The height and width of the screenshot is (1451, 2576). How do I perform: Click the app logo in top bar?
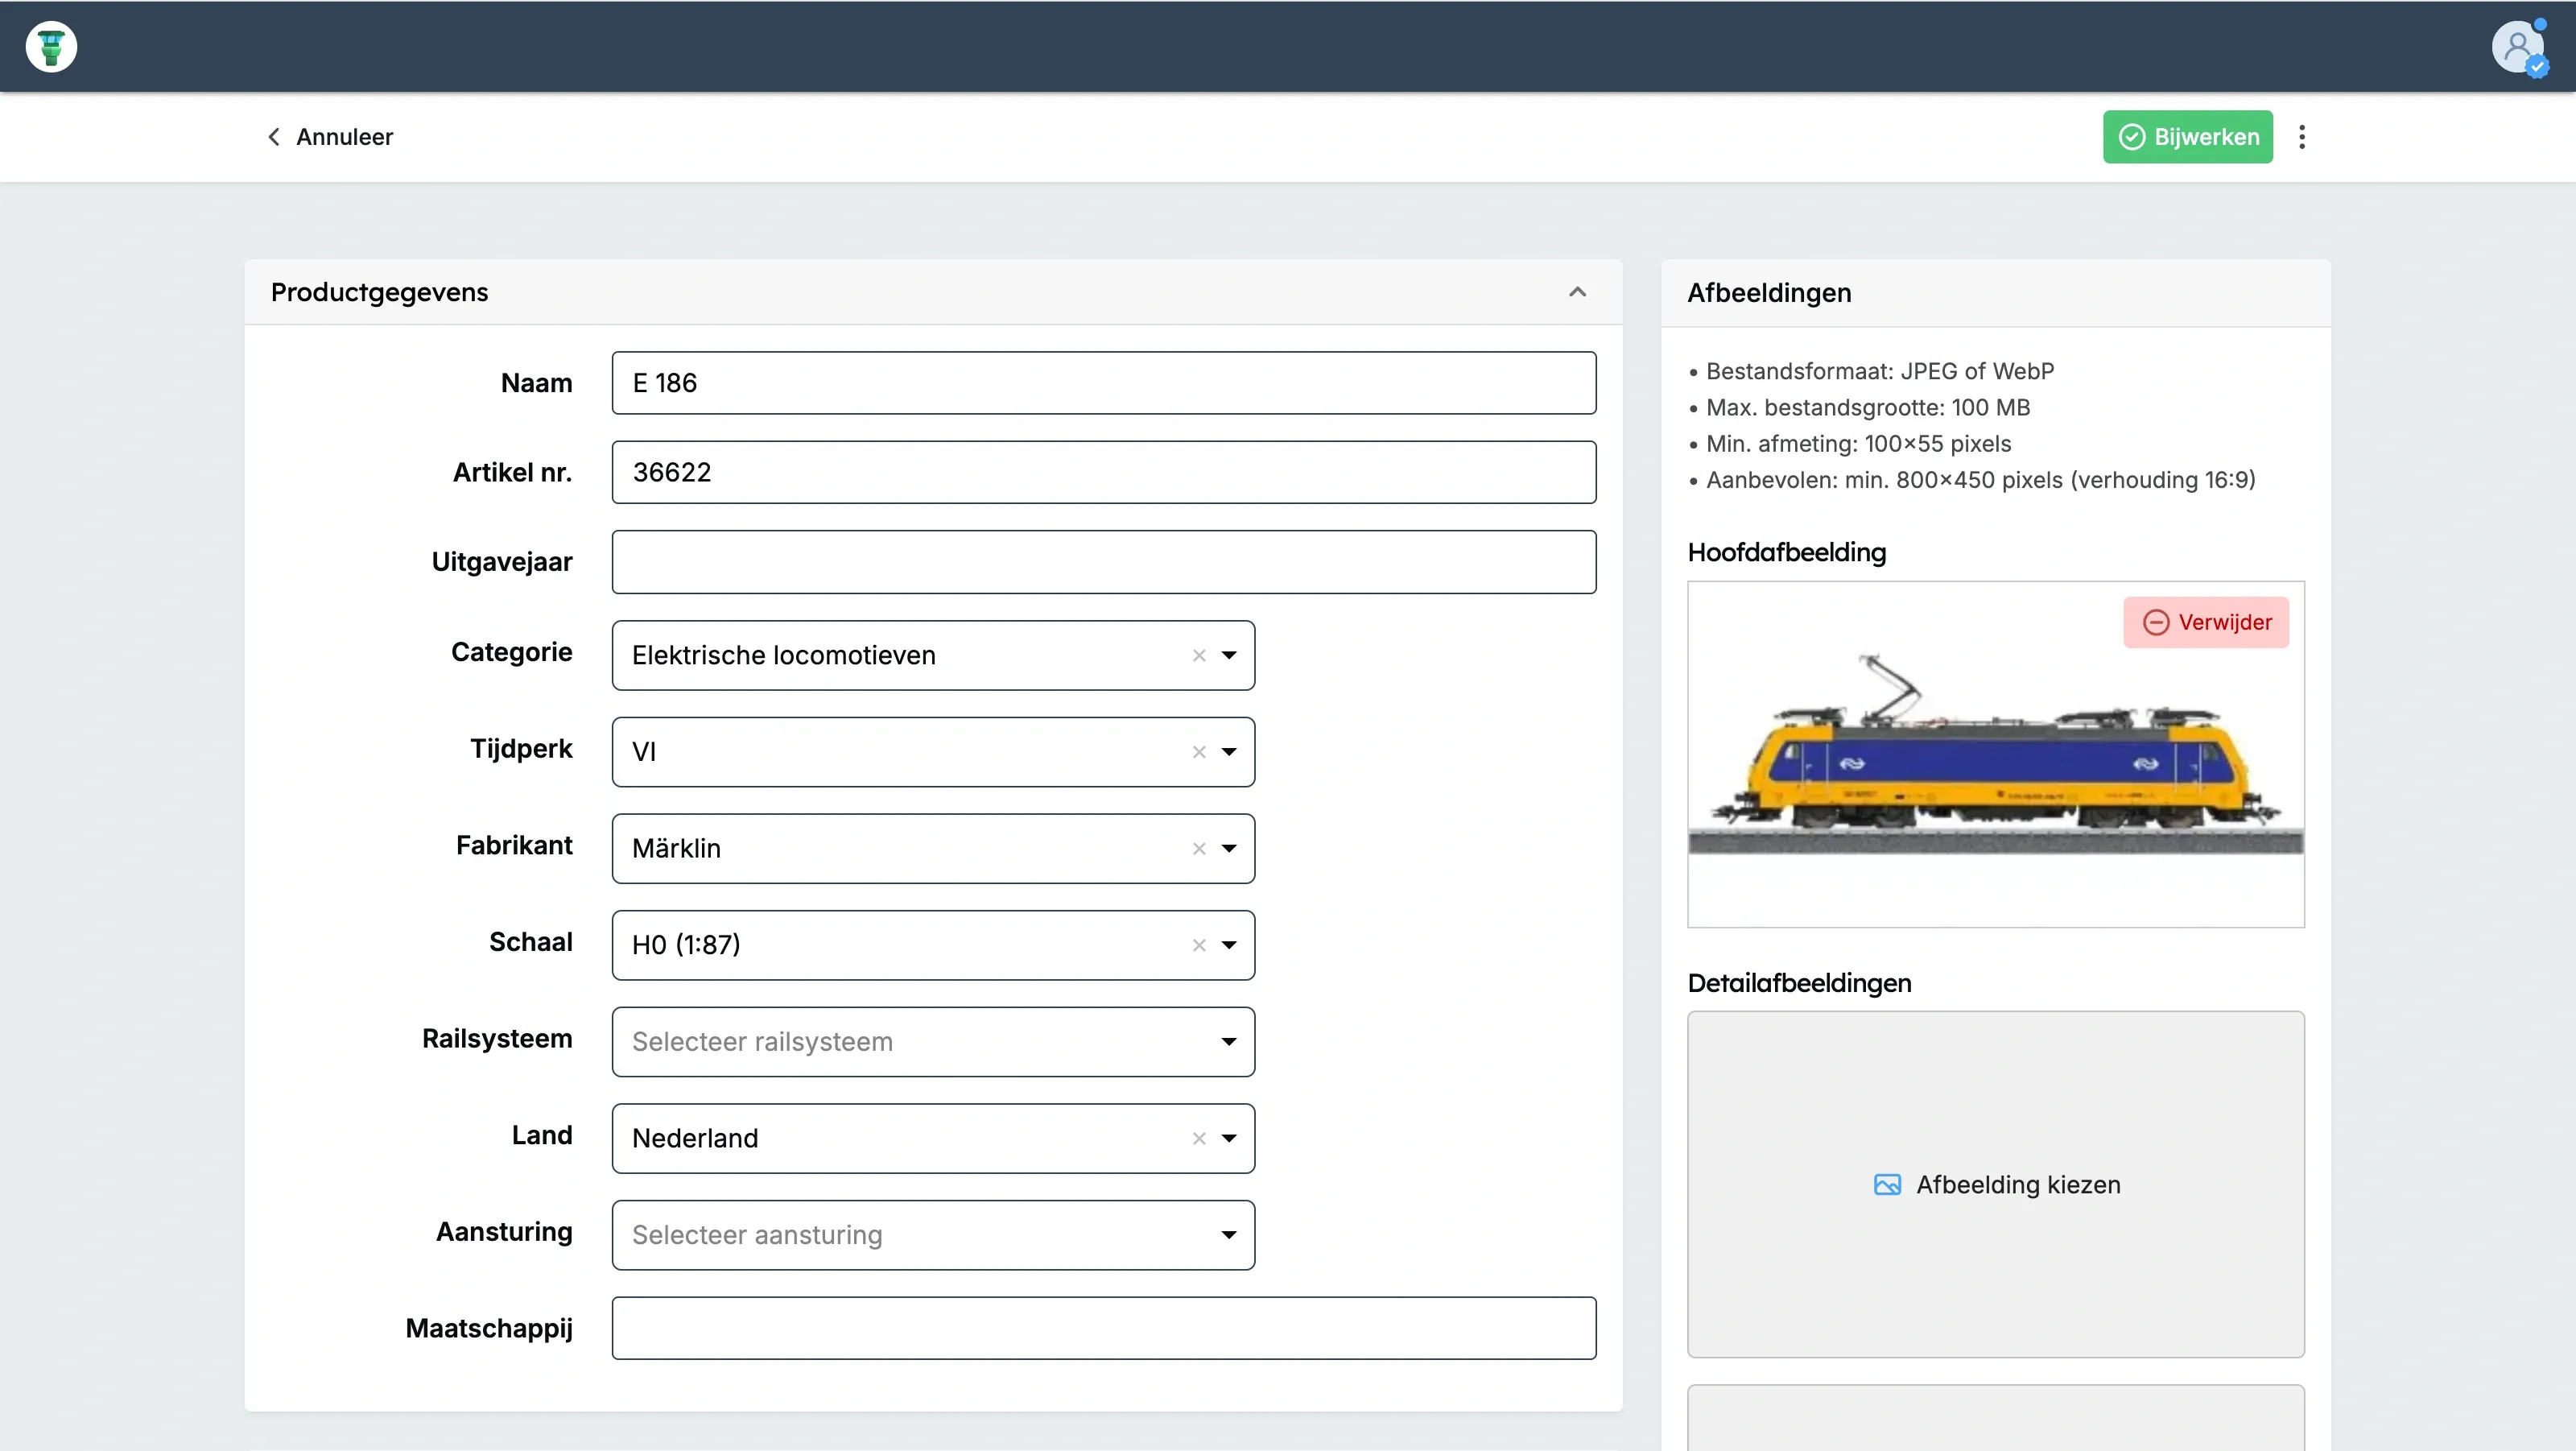pos(51,47)
